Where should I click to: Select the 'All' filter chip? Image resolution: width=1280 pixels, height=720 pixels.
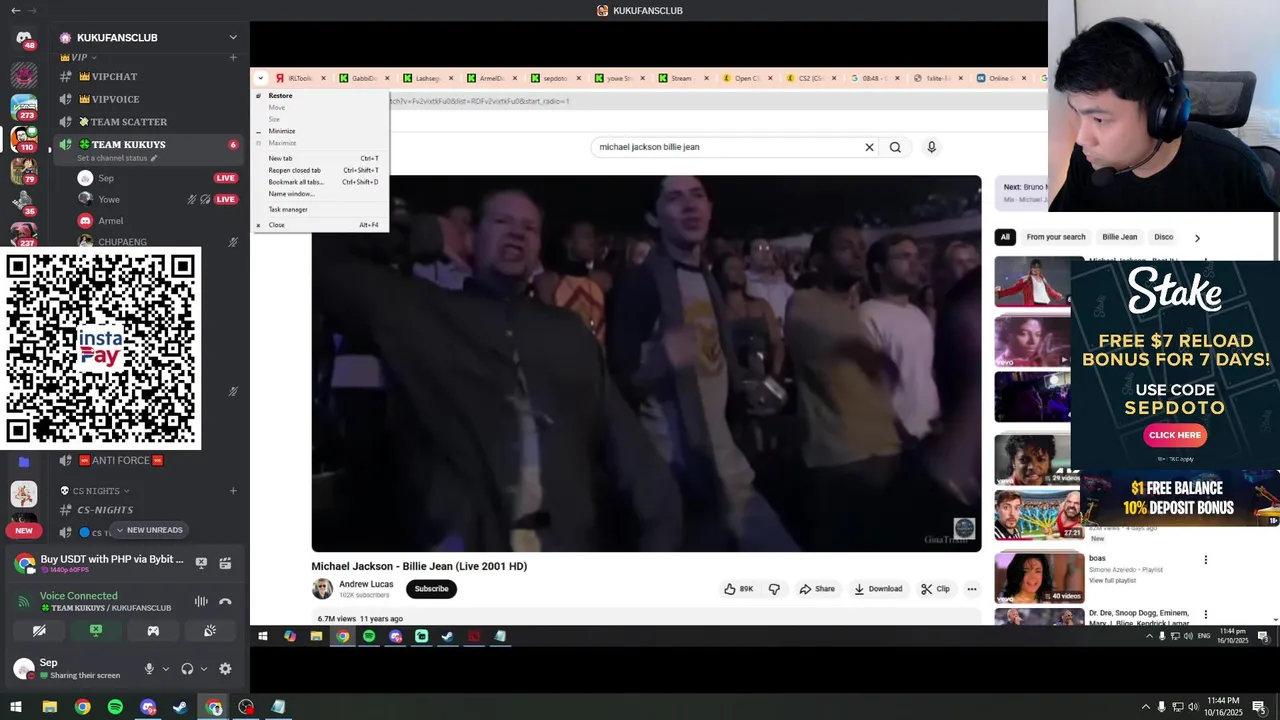pyautogui.click(x=1005, y=237)
